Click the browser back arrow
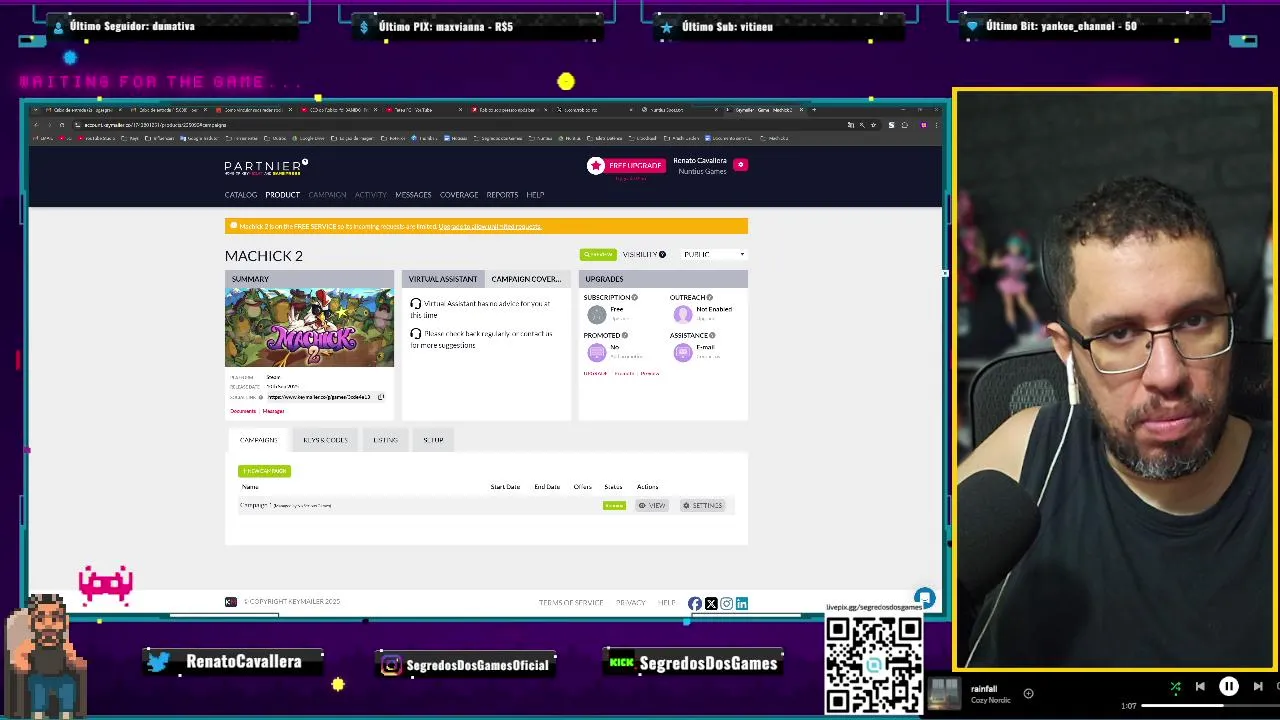Viewport: 1280px width, 720px height. pos(36,125)
